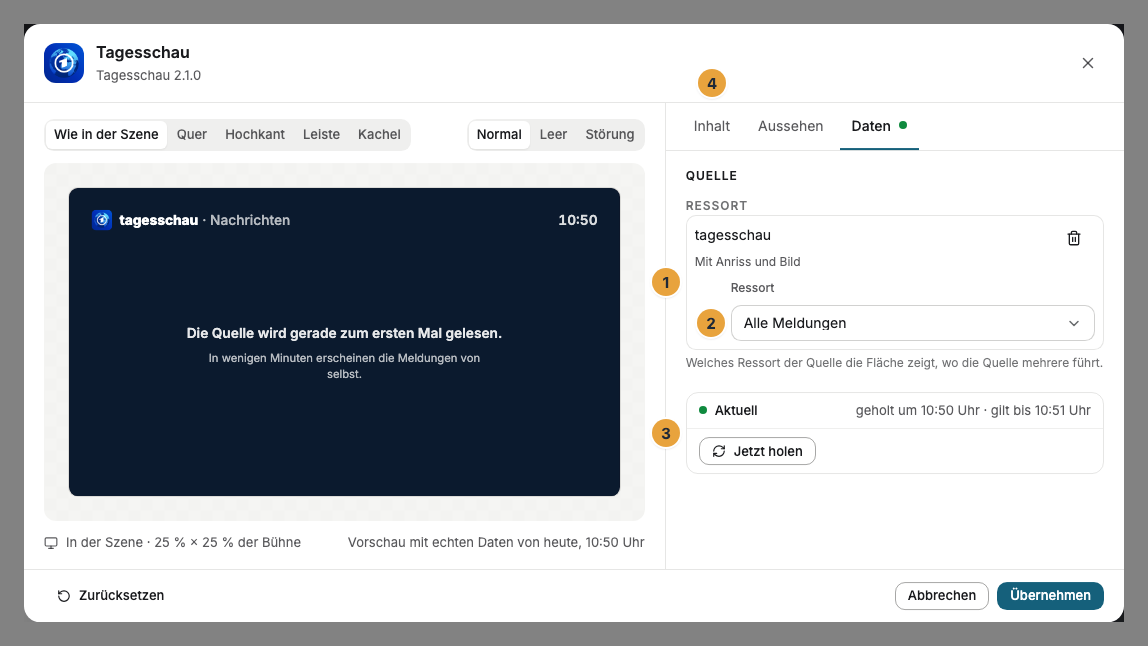Switch preview layout to Leiste
The width and height of the screenshot is (1148, 646).
(321, 135)
